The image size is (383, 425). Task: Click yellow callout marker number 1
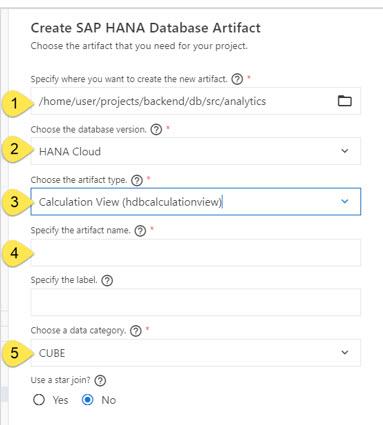click(x=17, y=103)
